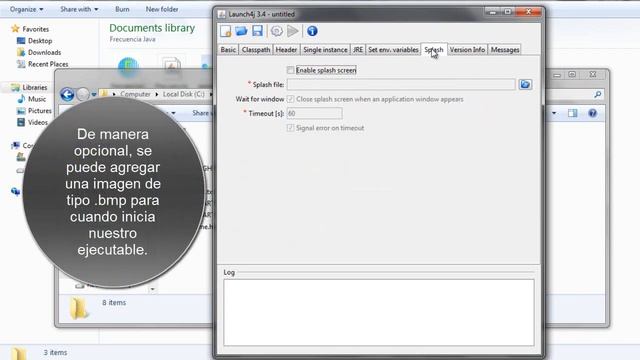Maximize the Launch4j window
The width and height of the screenshot is (640, 360).
coord(508,12)
